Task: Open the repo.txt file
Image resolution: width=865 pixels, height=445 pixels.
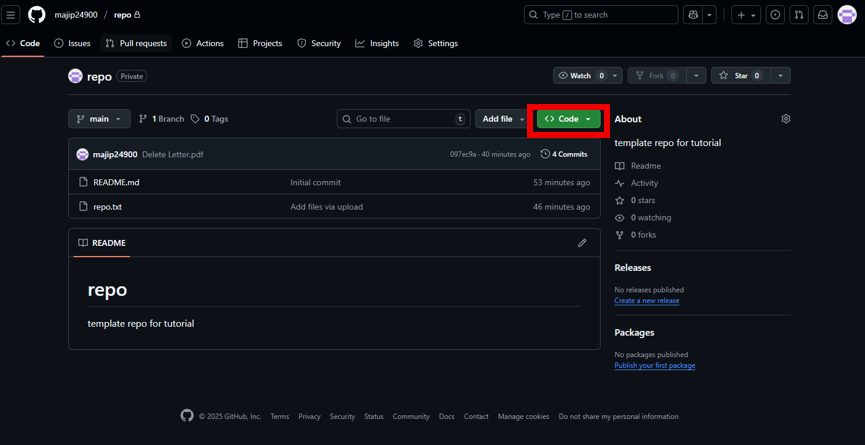Action: point(108,207)
